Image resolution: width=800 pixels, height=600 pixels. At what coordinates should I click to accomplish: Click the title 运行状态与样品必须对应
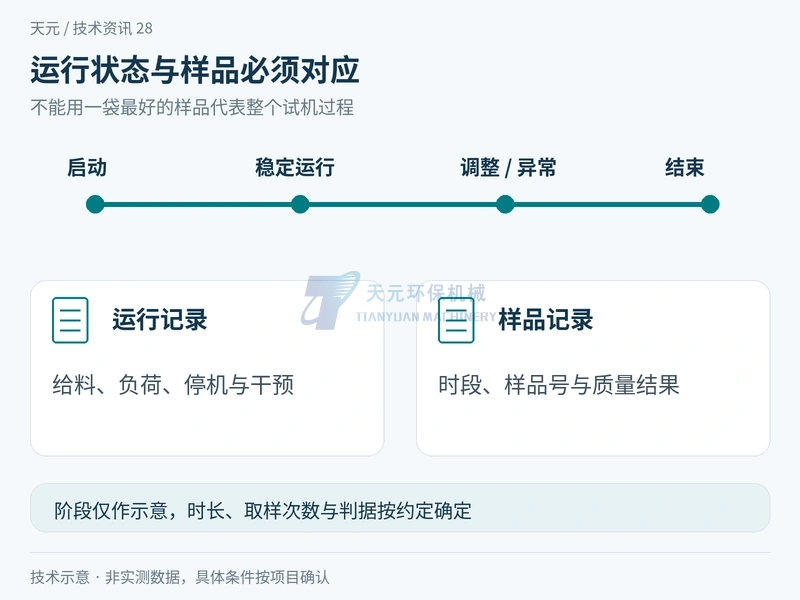click(195, 70)
